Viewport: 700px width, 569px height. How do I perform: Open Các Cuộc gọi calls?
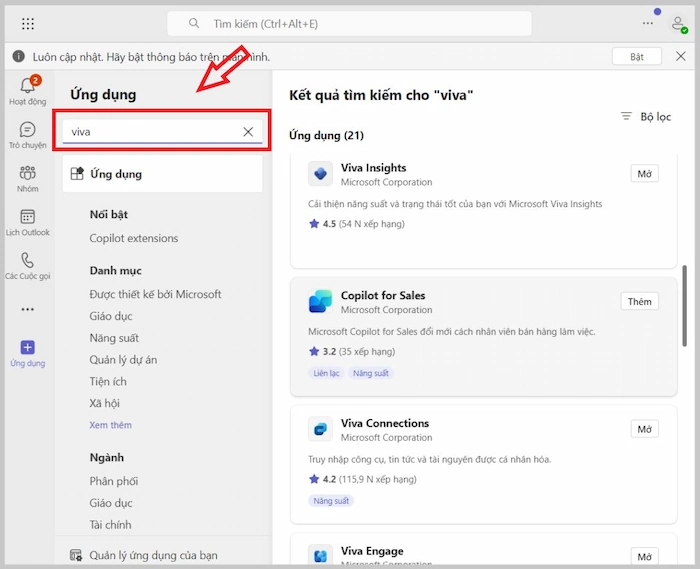pos(28,266)
